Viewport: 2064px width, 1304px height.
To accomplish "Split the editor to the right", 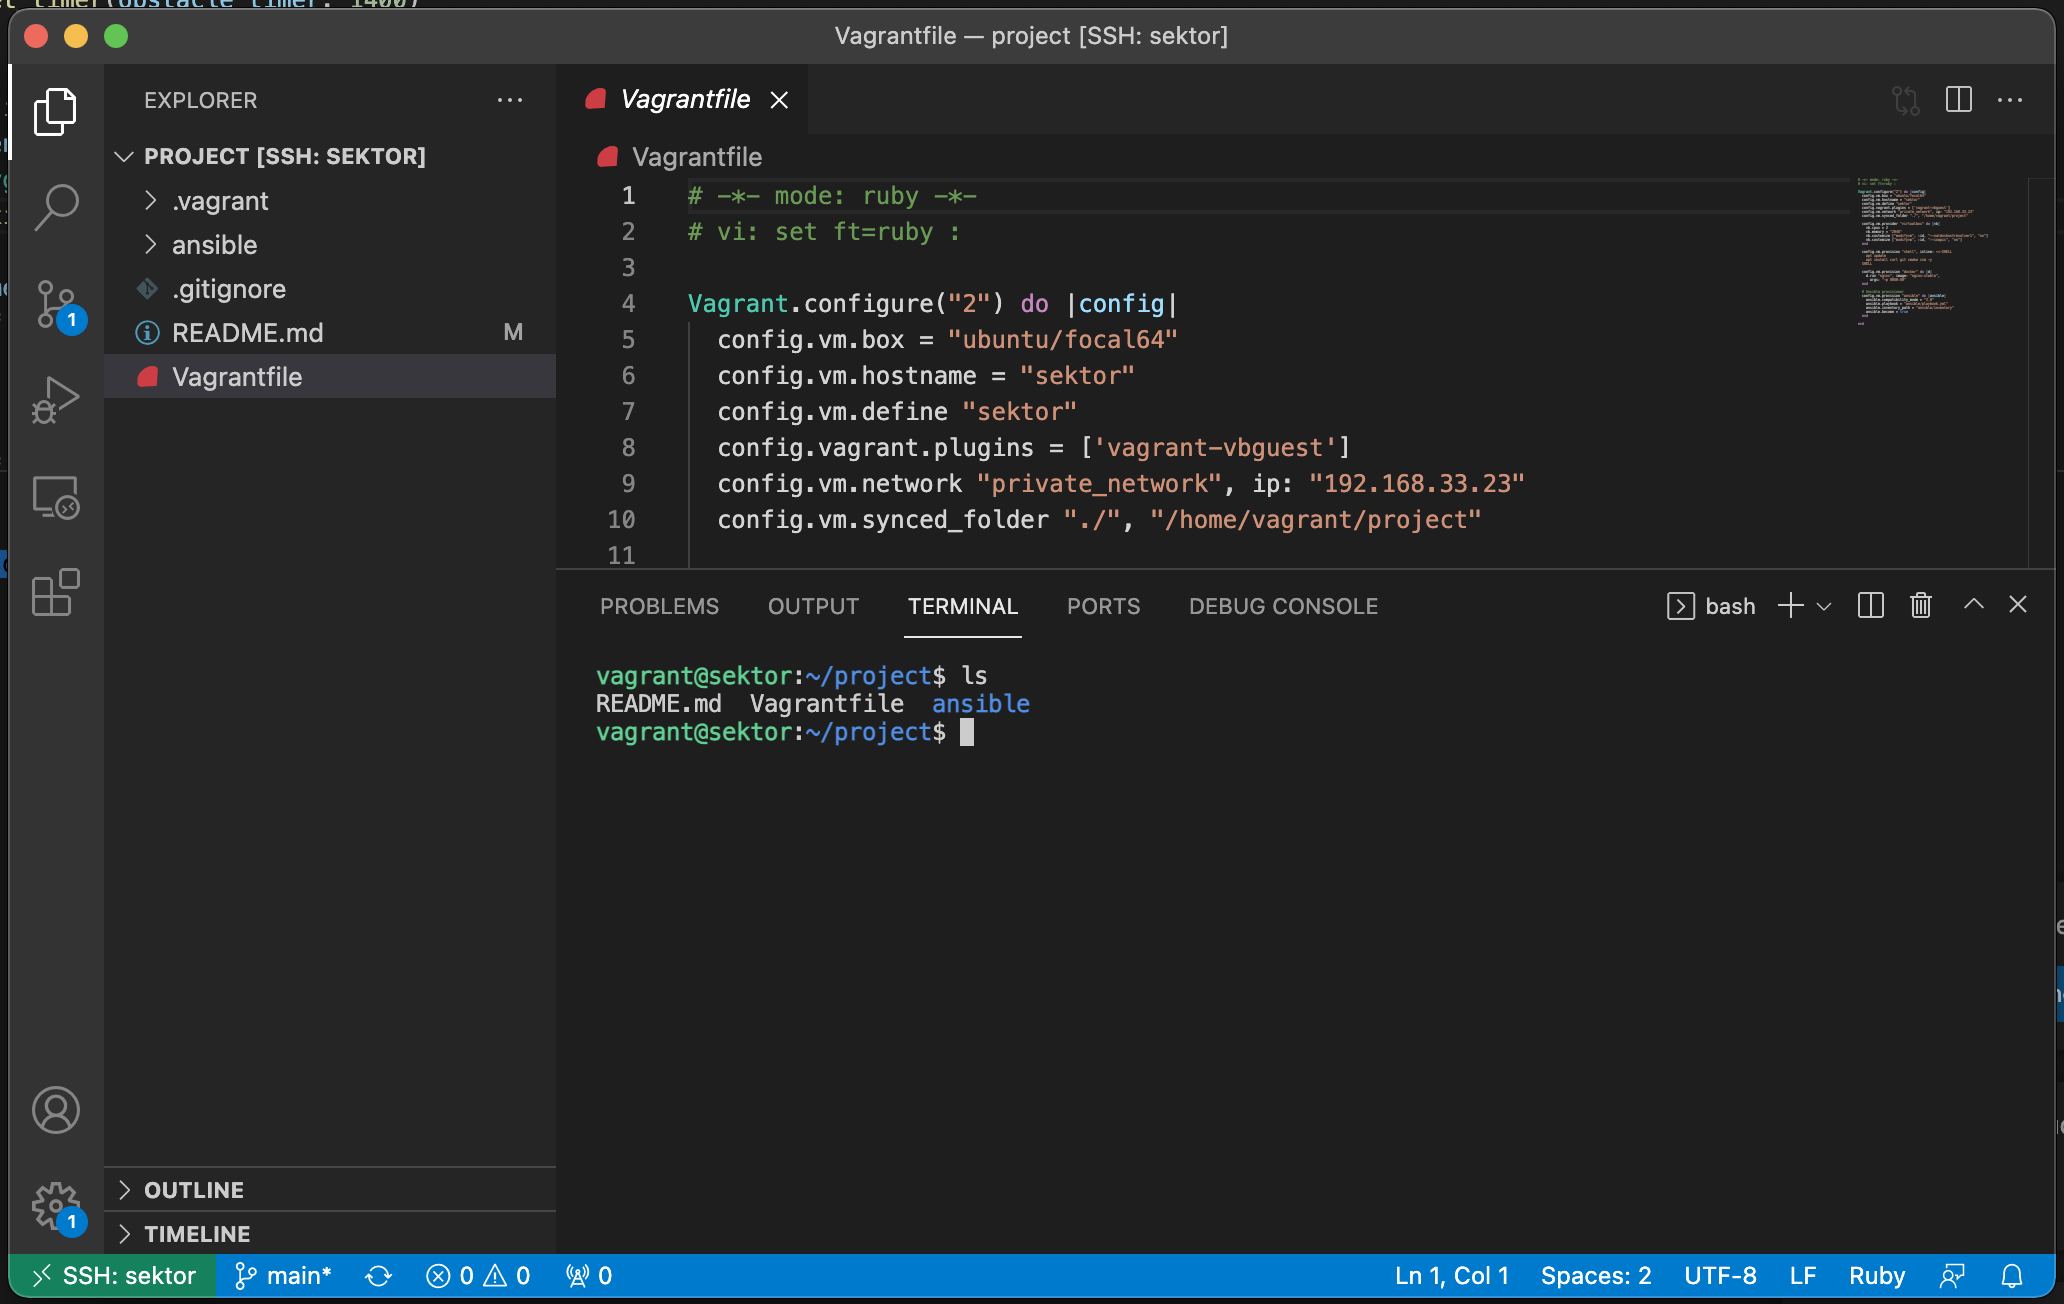I will (1959, 100).
